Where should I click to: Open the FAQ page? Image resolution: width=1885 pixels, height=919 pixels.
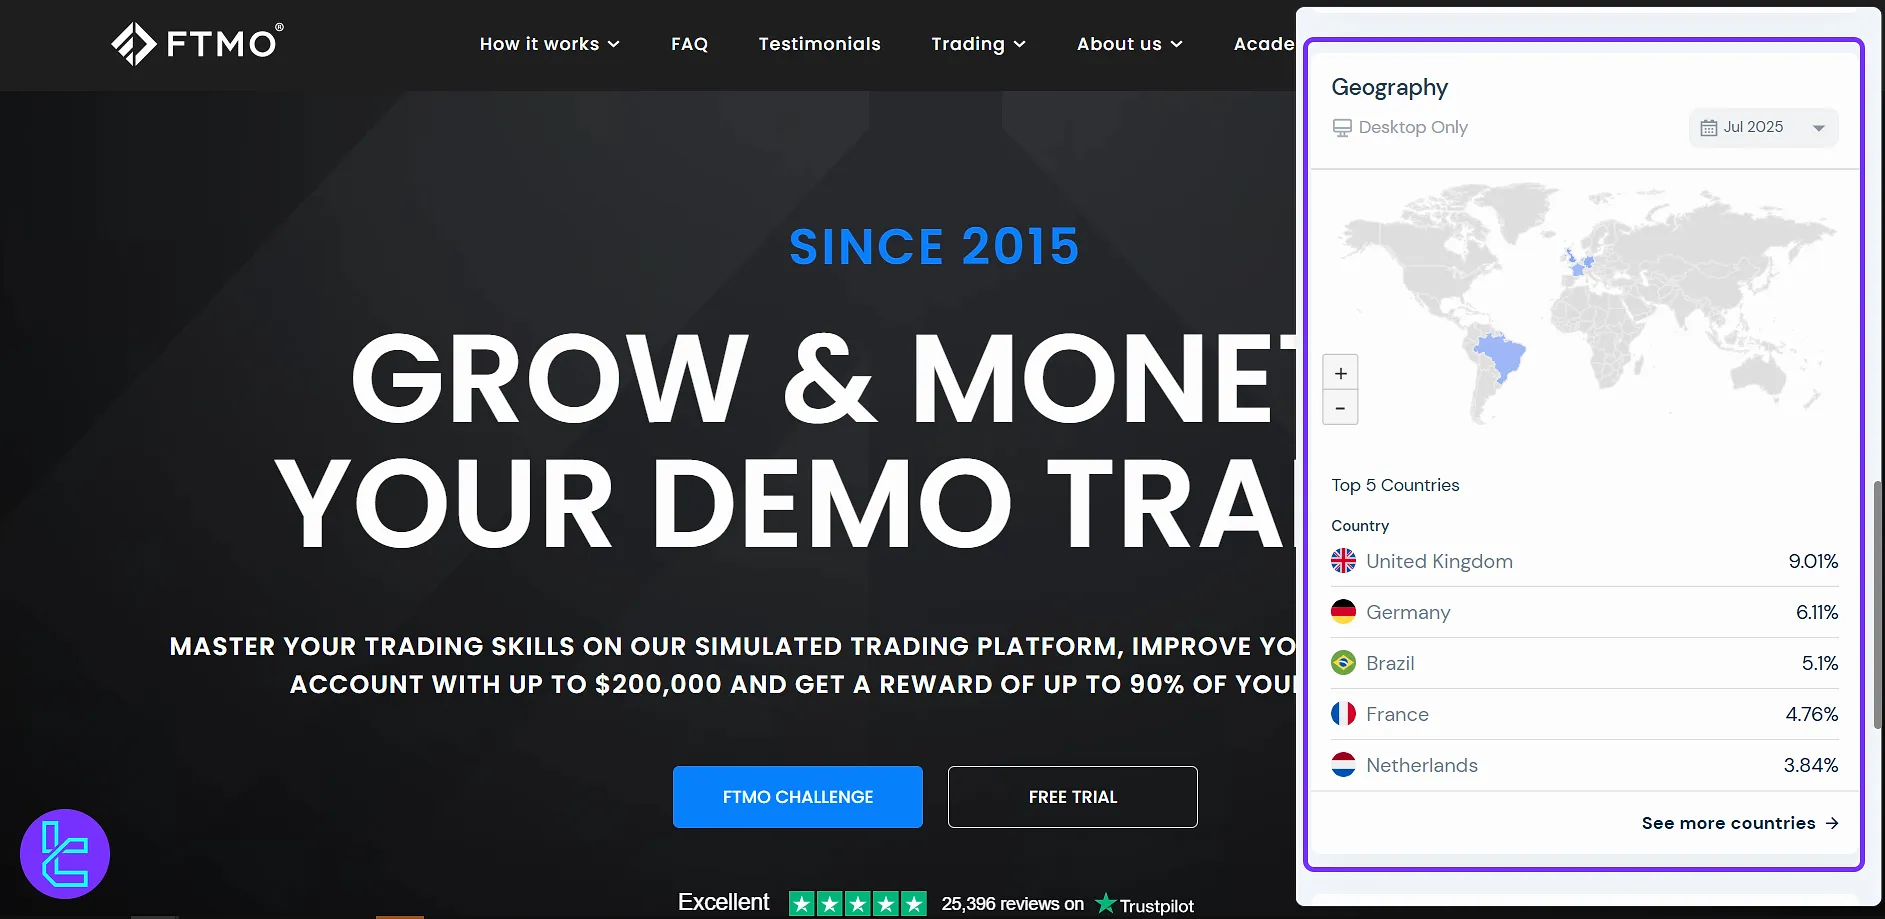[x=689, y=44]
